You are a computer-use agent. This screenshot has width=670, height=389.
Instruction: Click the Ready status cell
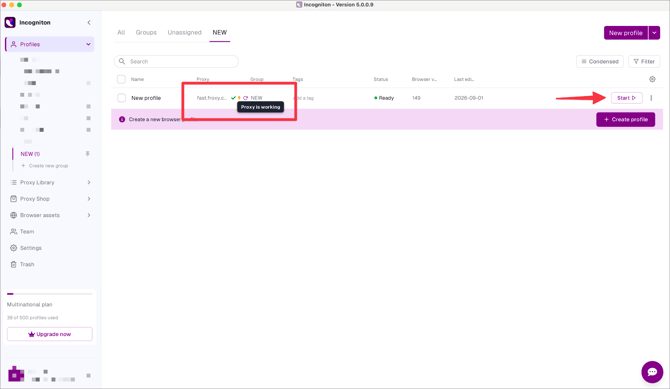click(x=384, y=98)
